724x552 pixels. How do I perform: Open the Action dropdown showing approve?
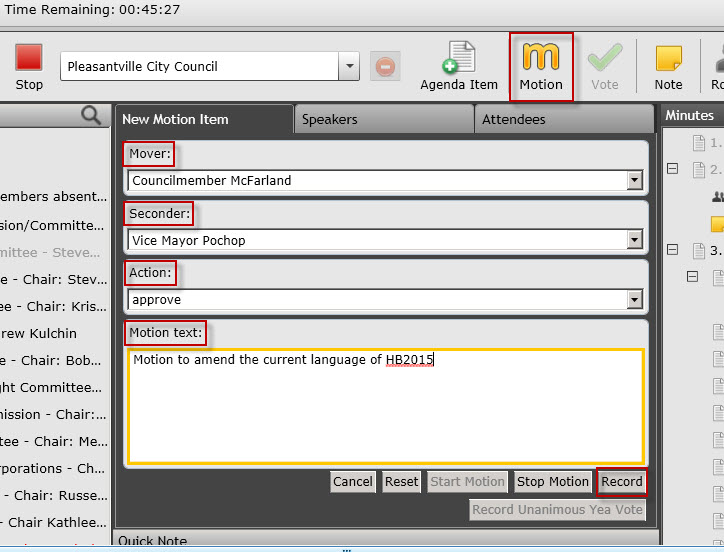click(633, 300)
